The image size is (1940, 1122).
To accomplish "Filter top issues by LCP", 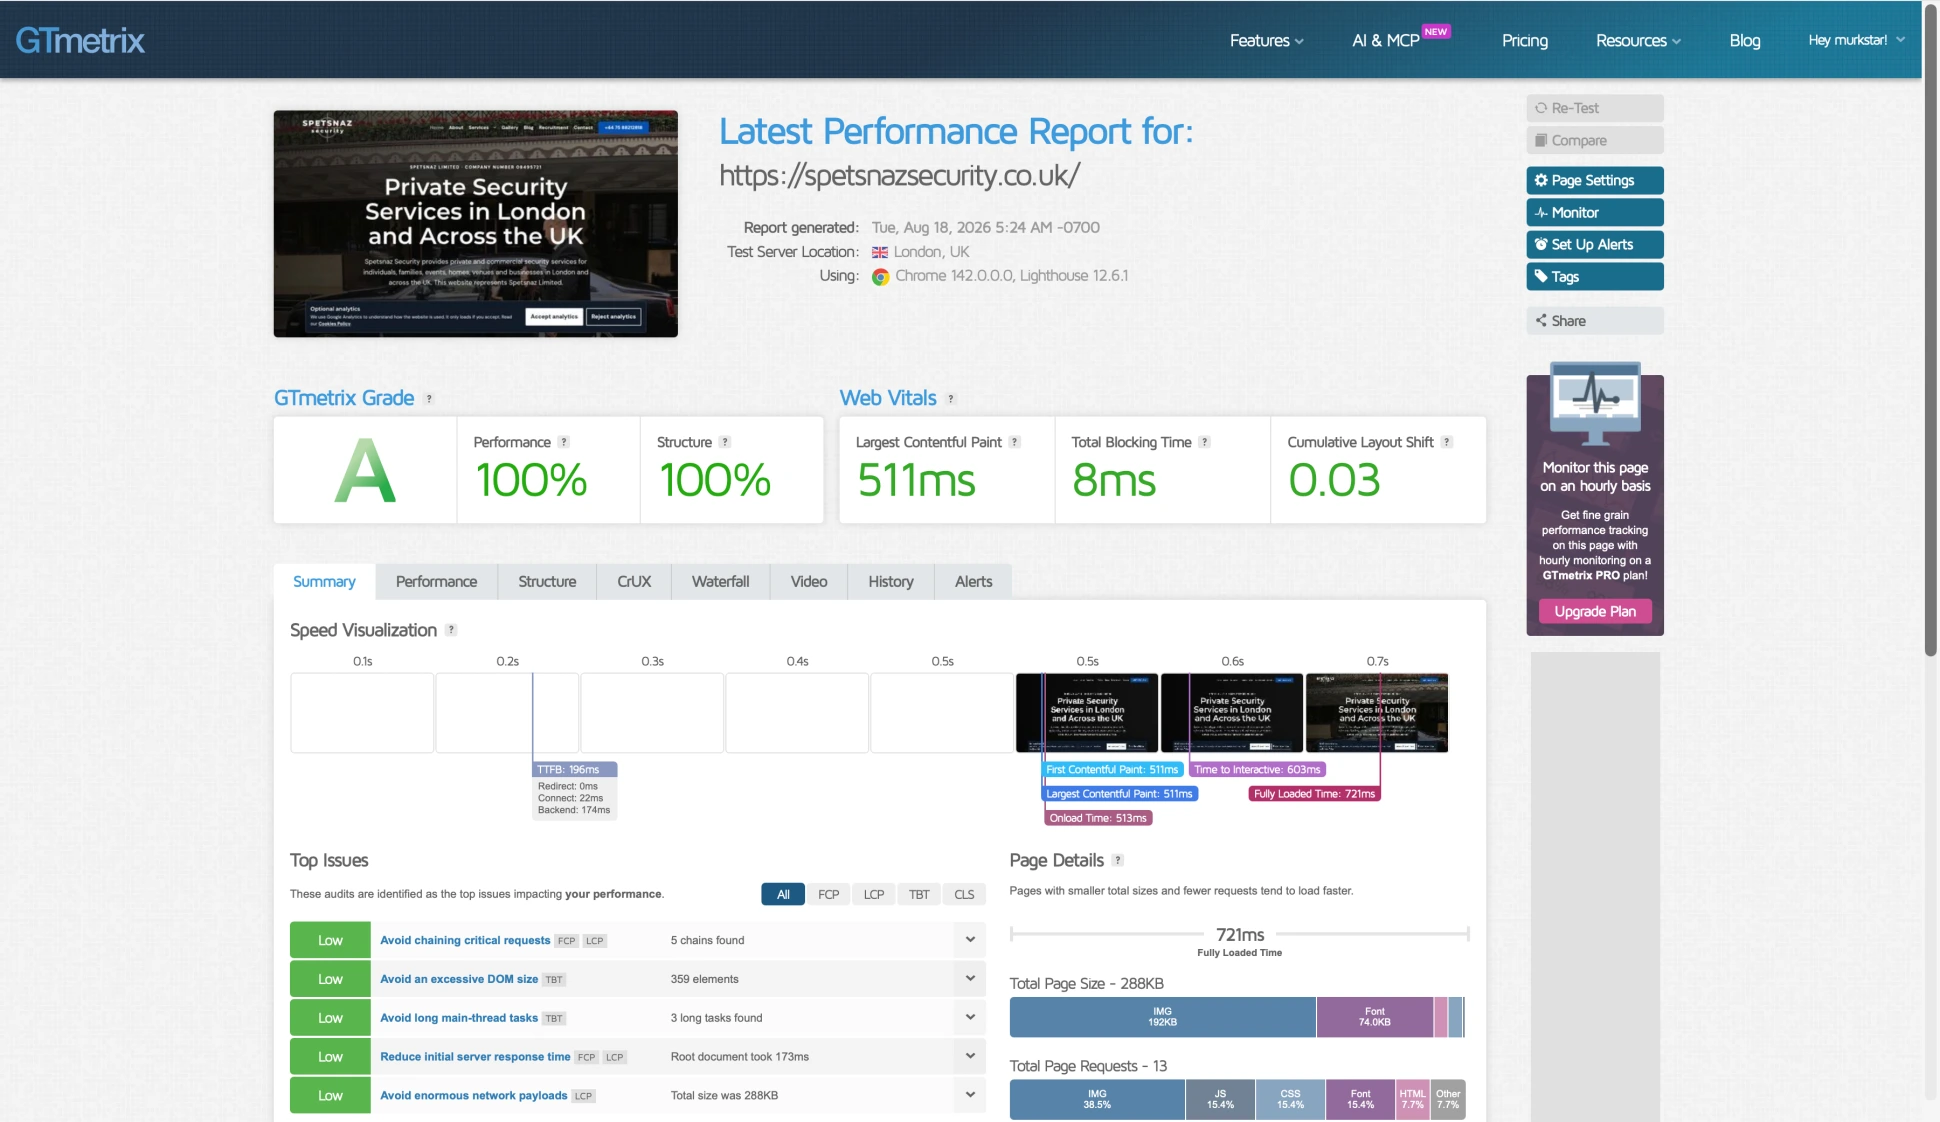I will [x=874, y=894].
